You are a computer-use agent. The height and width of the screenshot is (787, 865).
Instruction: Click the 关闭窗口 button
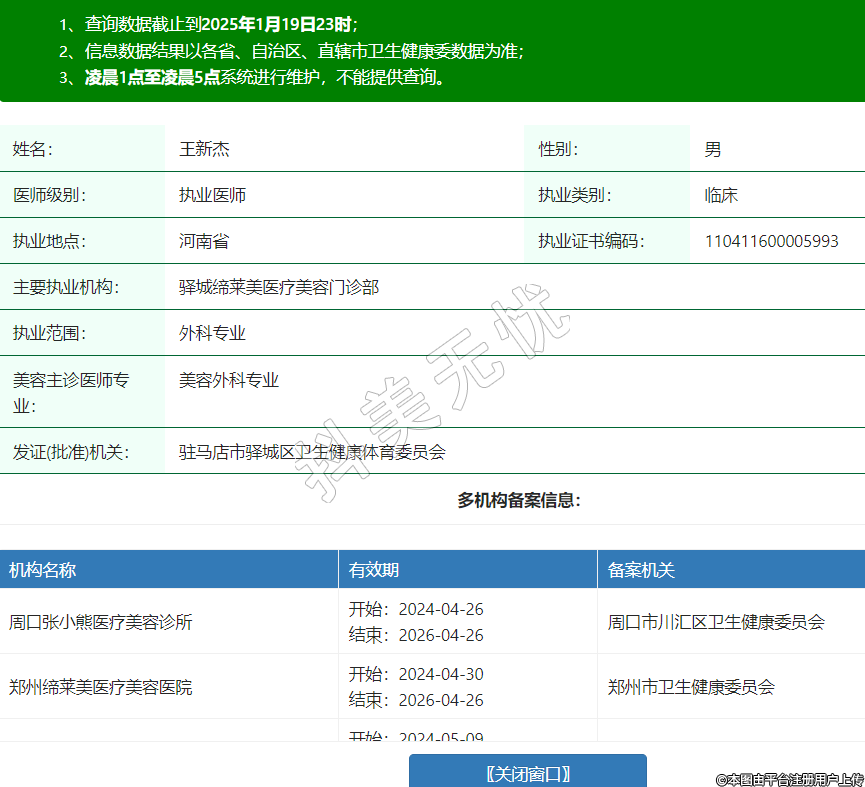pyautogui.click(x=528, y=773)
